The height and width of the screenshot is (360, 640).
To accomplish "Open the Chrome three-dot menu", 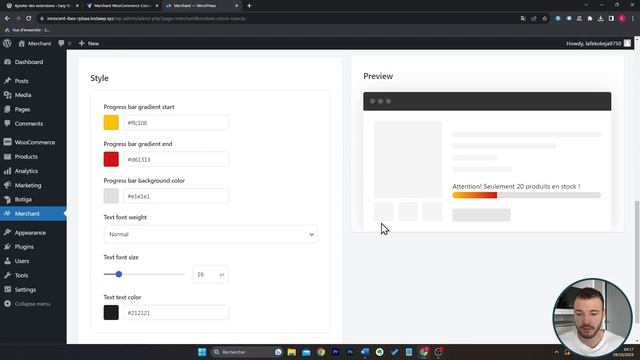I will pyautogui.click(x=633, y=18).
